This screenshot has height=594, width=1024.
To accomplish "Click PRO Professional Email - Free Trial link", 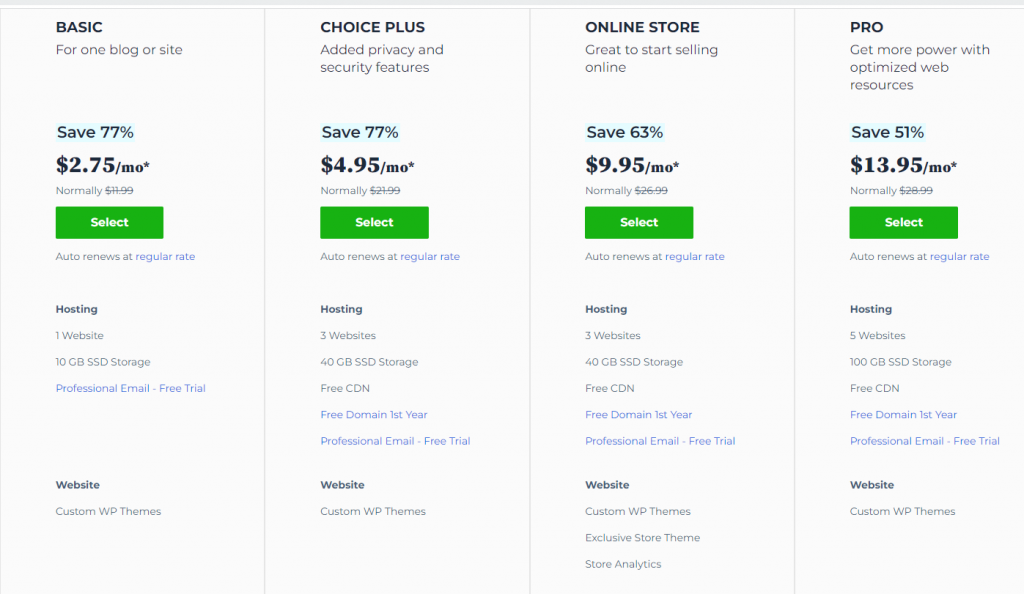I will (x=925, y=441).
